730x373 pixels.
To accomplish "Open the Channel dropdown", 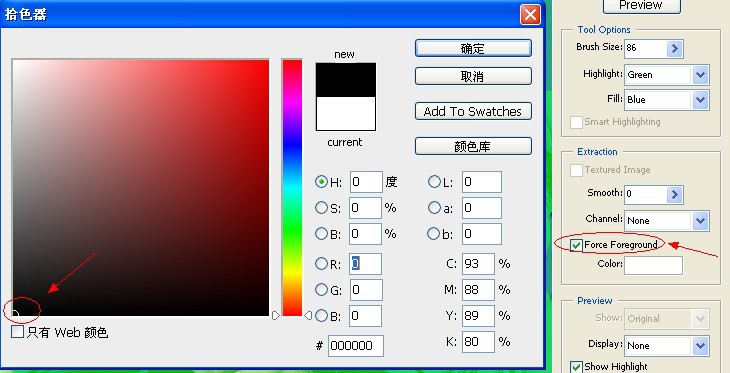I will (700, 221).
